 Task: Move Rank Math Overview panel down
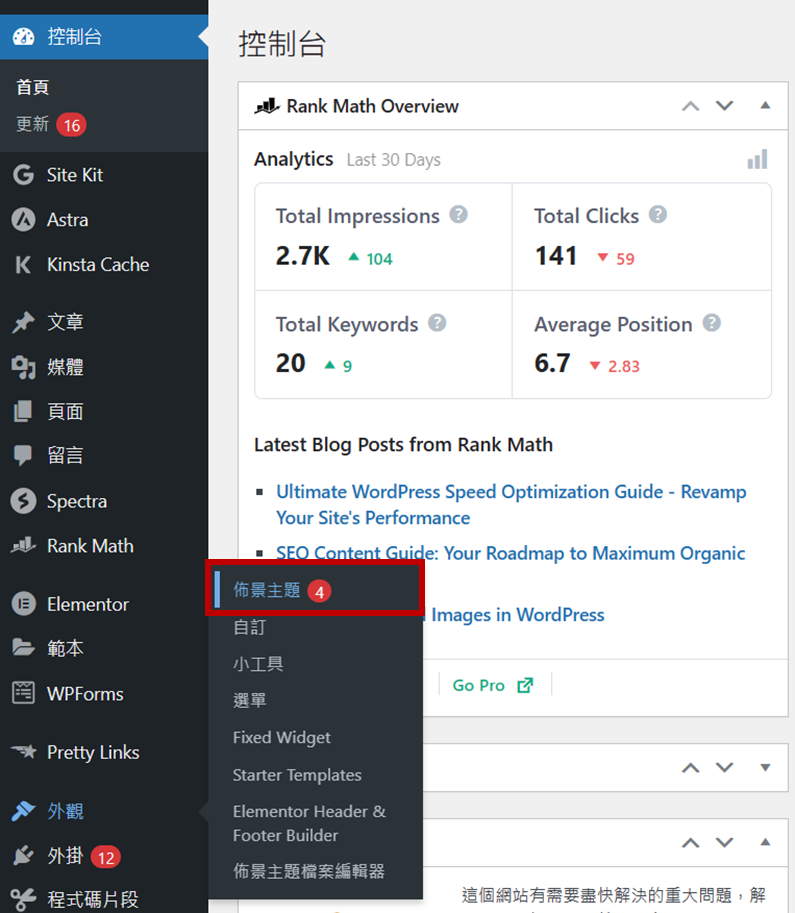coord(725,106)
